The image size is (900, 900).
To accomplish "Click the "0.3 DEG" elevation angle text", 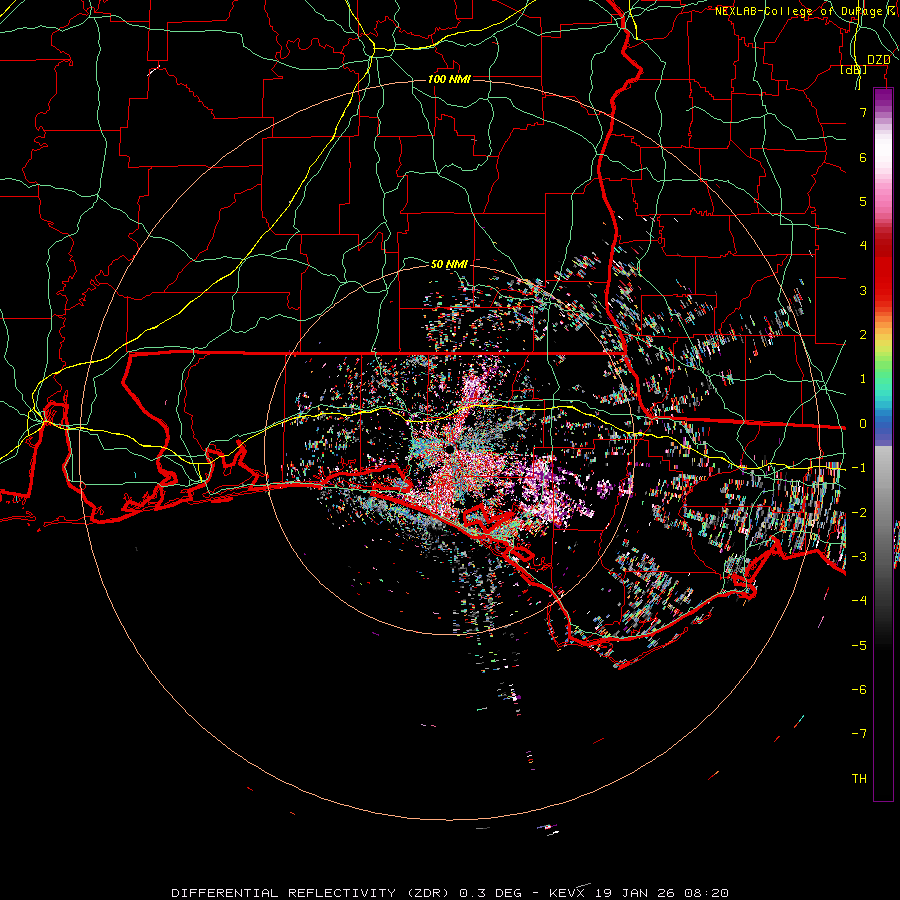I will coord(491,893).
